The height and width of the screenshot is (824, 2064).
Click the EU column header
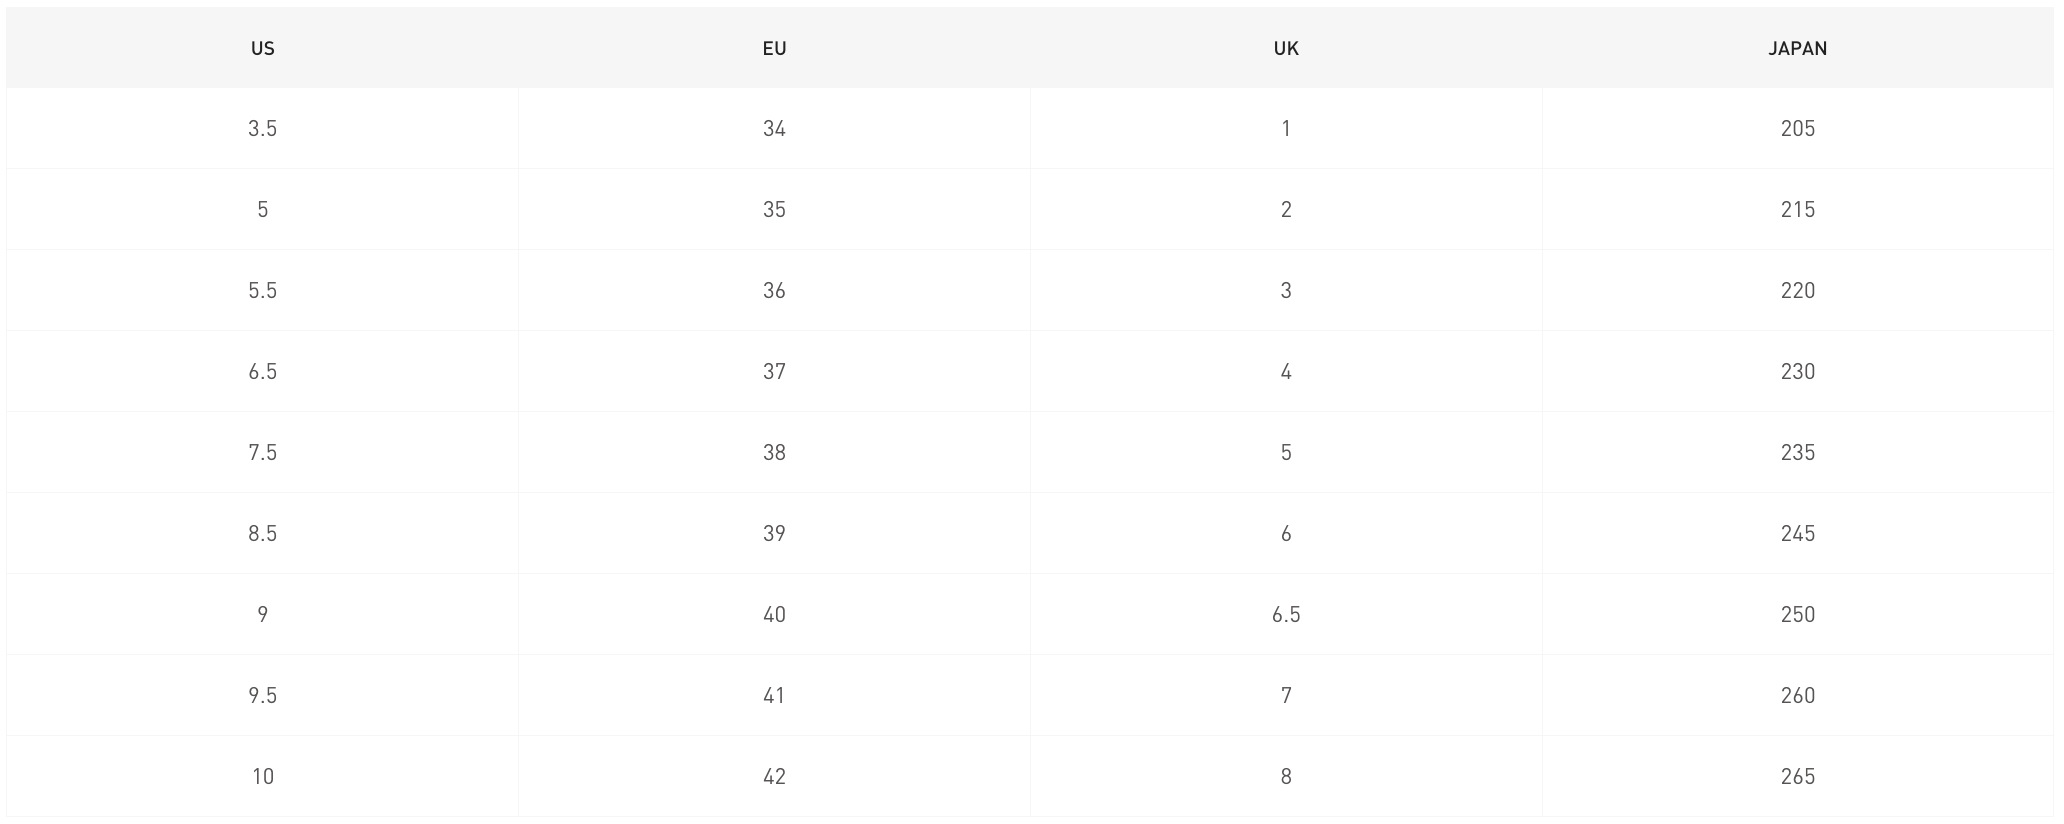(x=774, y=48)
